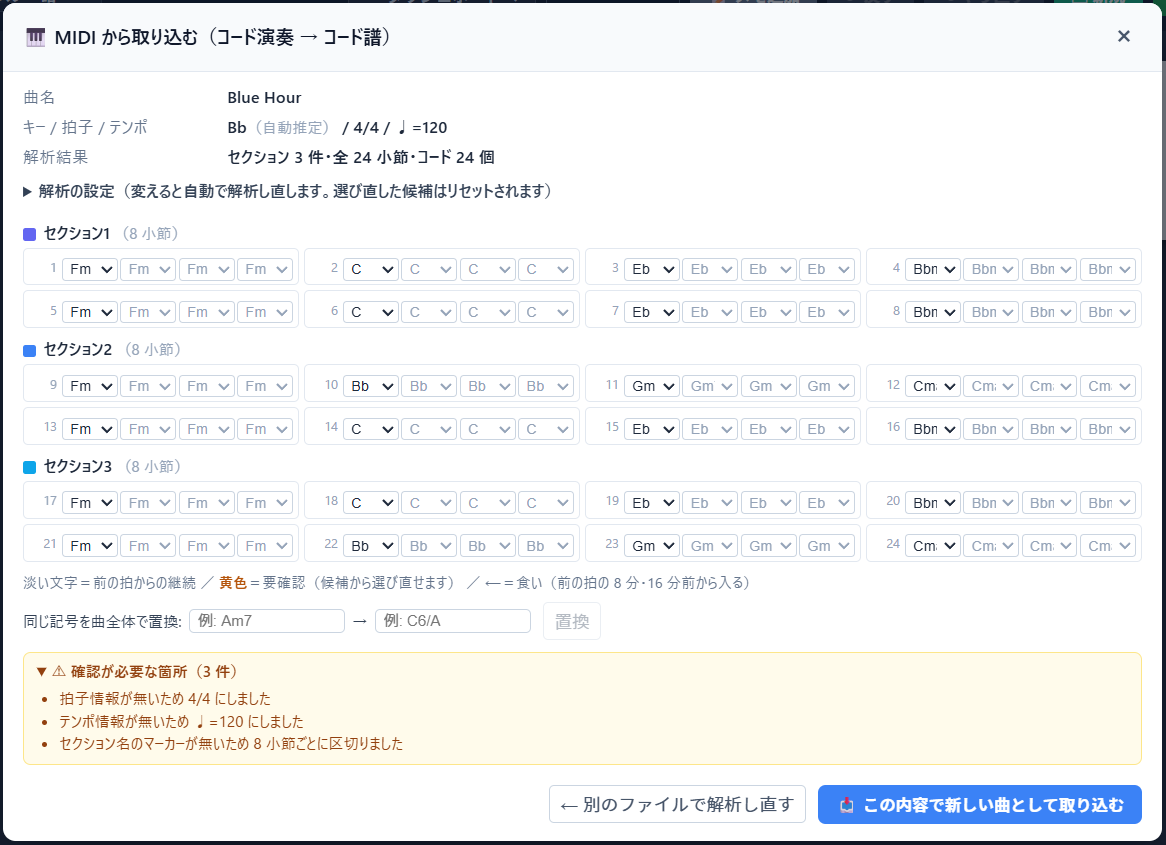
Task: Open measure 8 first-beat Bbm dropdown
Action: (x=933, y=312)
